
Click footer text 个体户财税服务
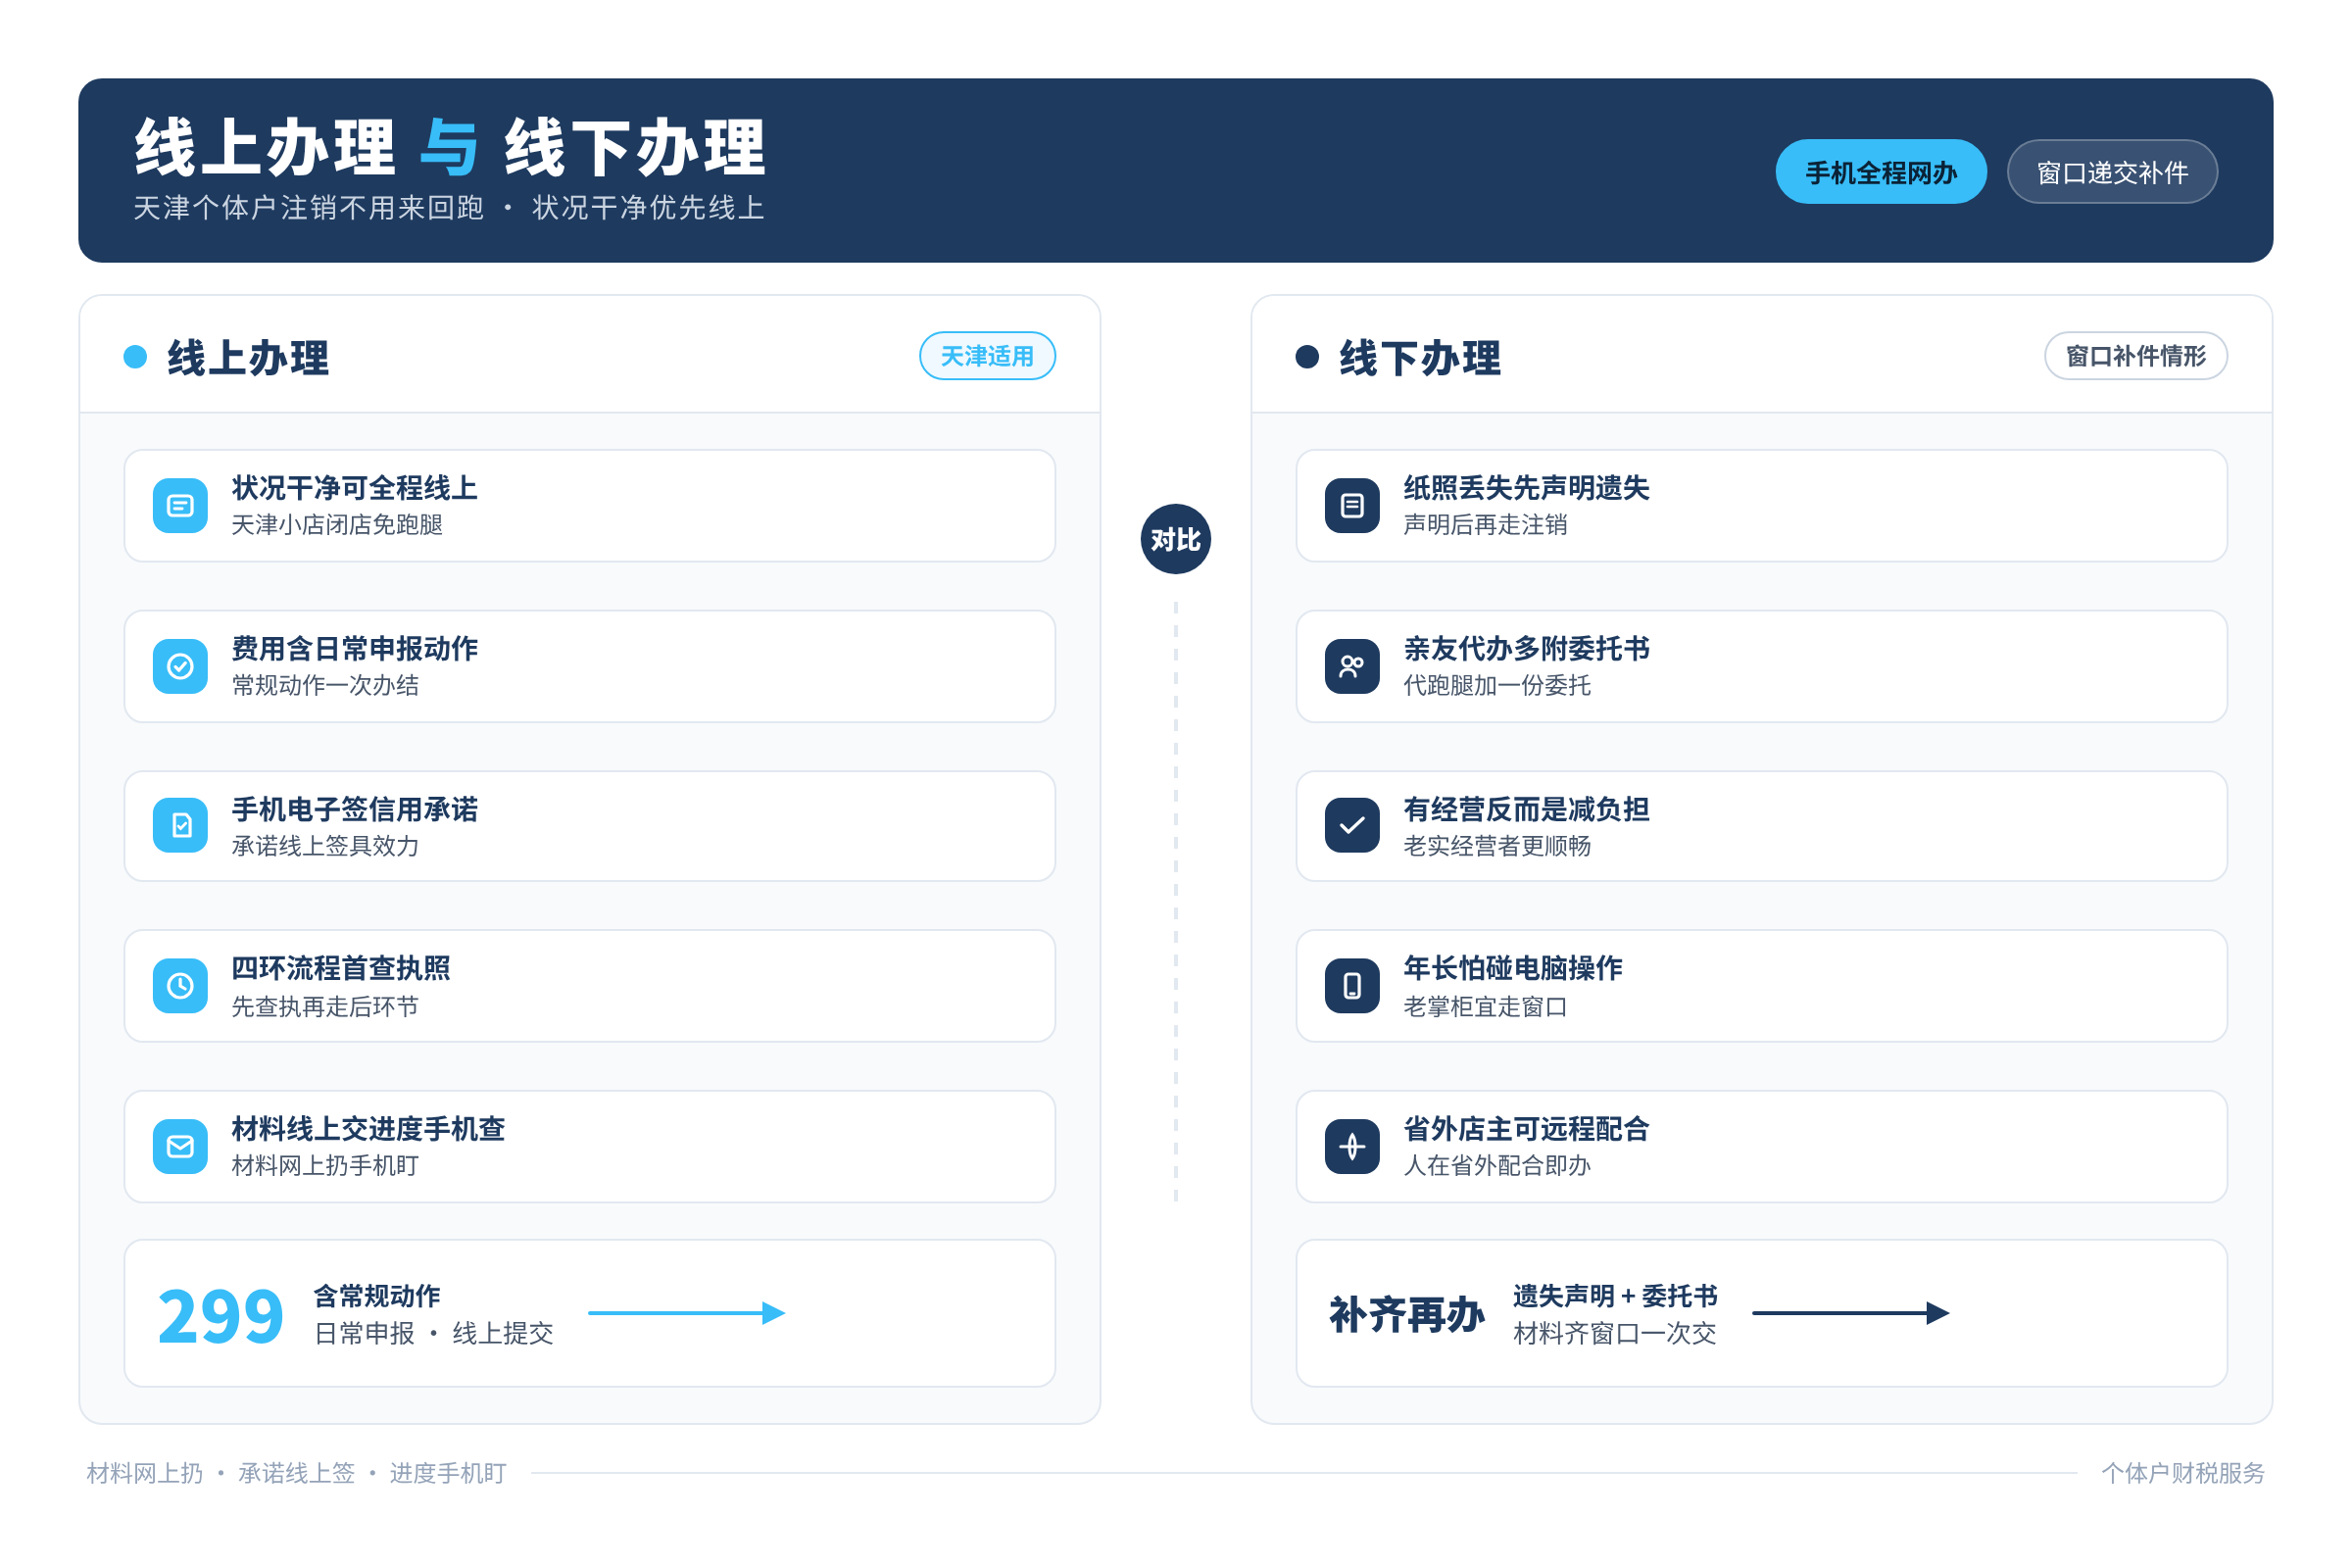2183,1473
